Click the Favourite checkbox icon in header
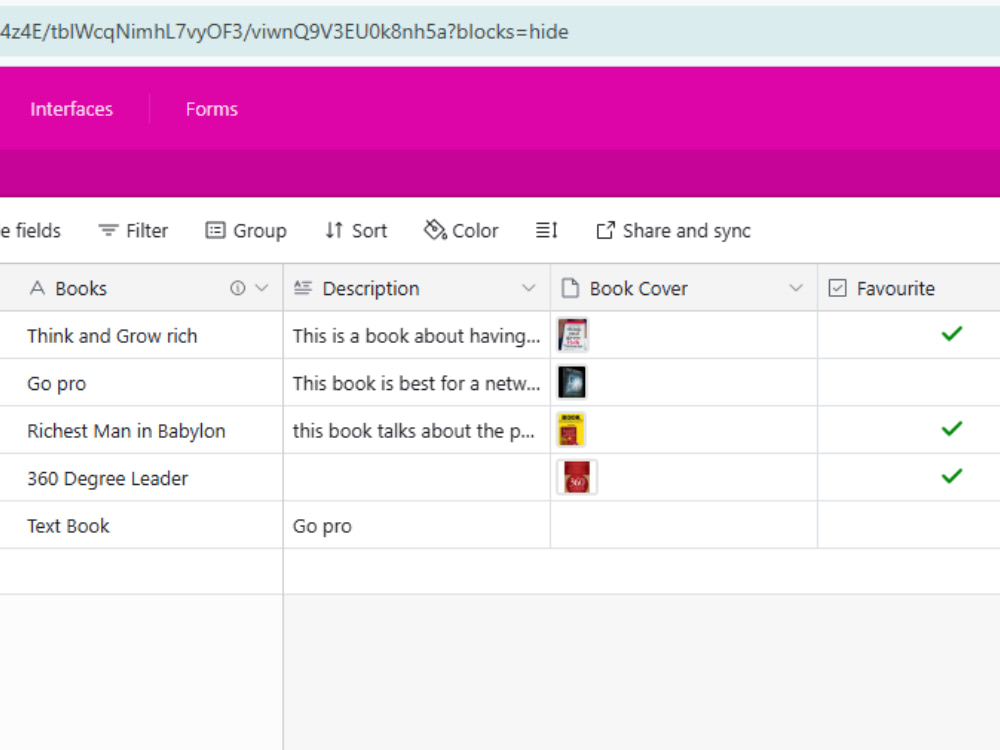The height and width of the screenshot is (750, 1000). (x=837, y=288)
